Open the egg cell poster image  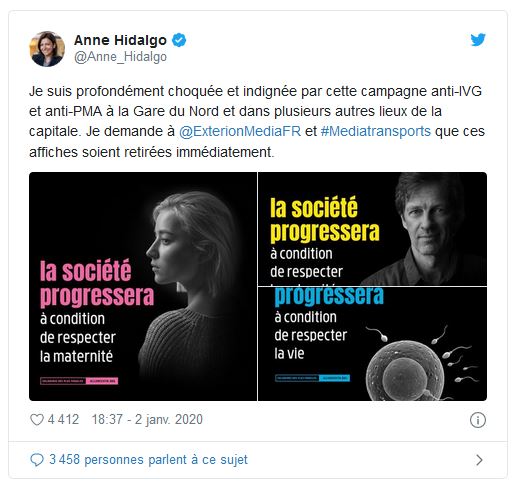click(x=372, y=344)
